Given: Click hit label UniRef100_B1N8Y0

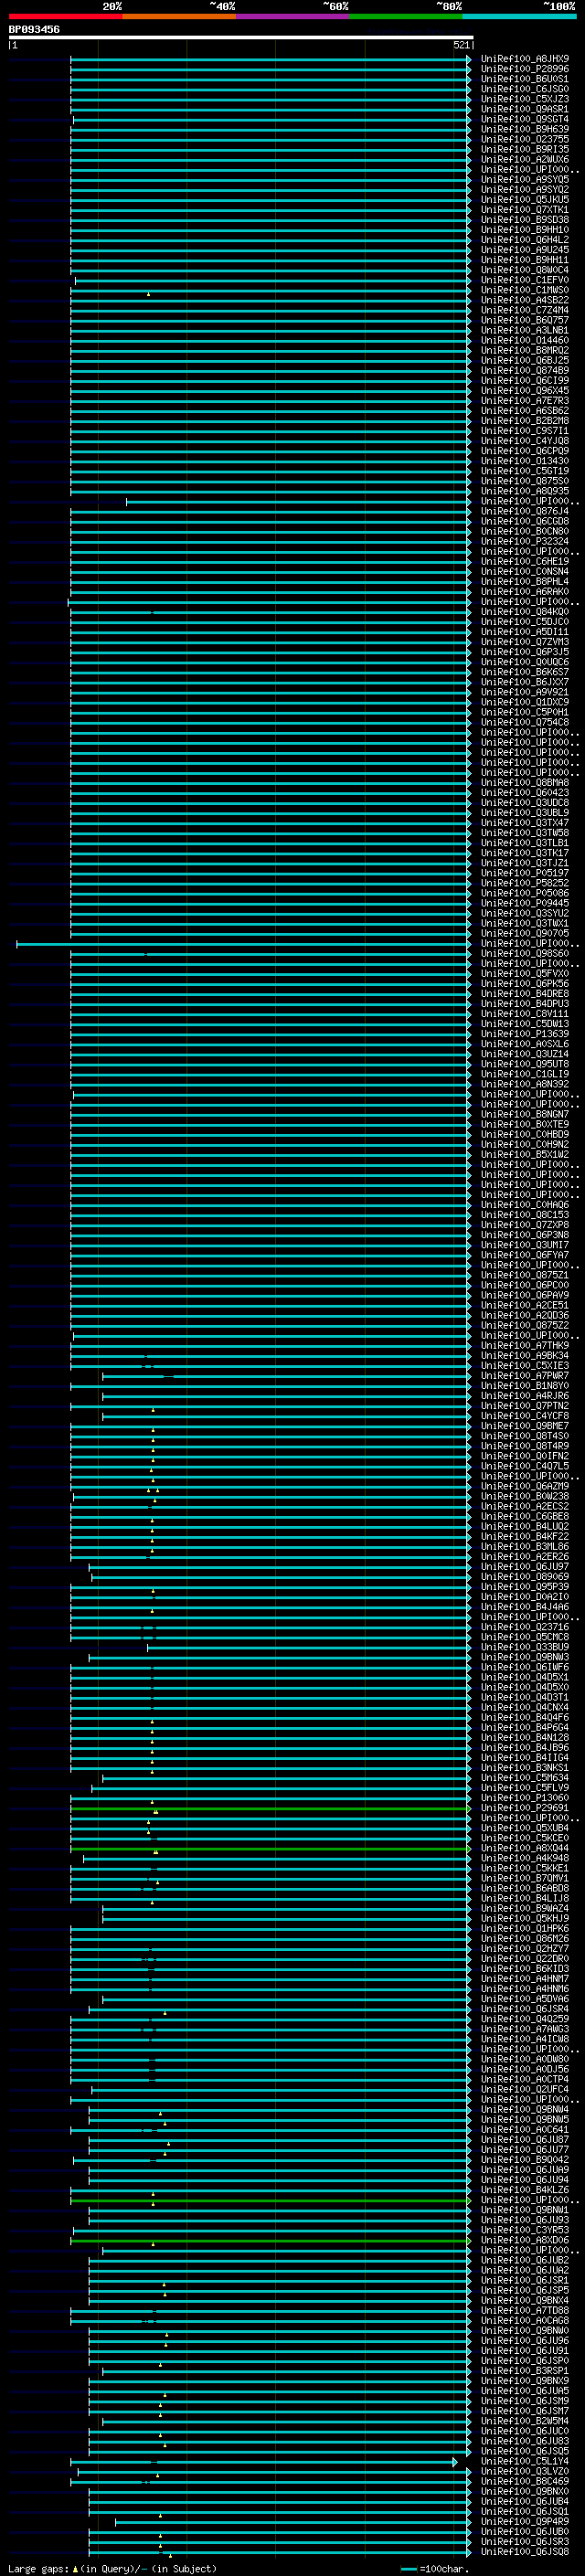Looking at the screenshot, I should (524, 1386).
